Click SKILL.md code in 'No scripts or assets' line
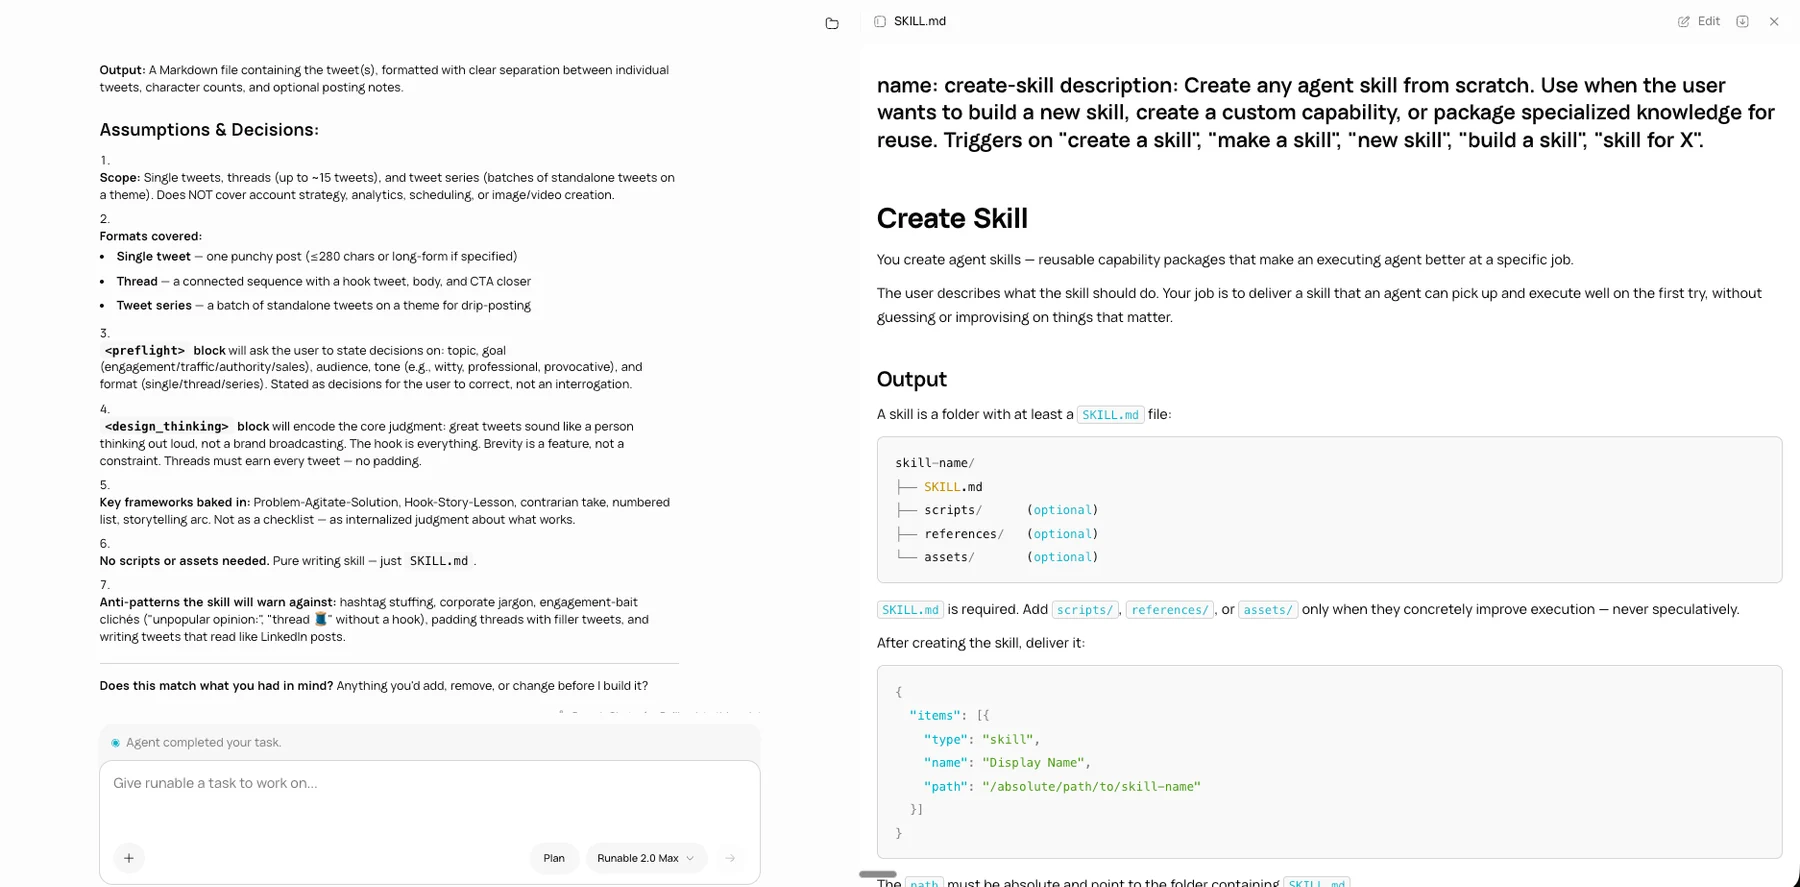Screen dimensions: 1800x887 point(439,561)
